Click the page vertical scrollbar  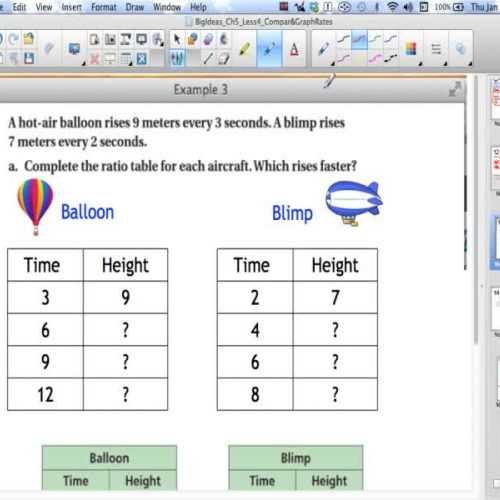tap(476, 210)
